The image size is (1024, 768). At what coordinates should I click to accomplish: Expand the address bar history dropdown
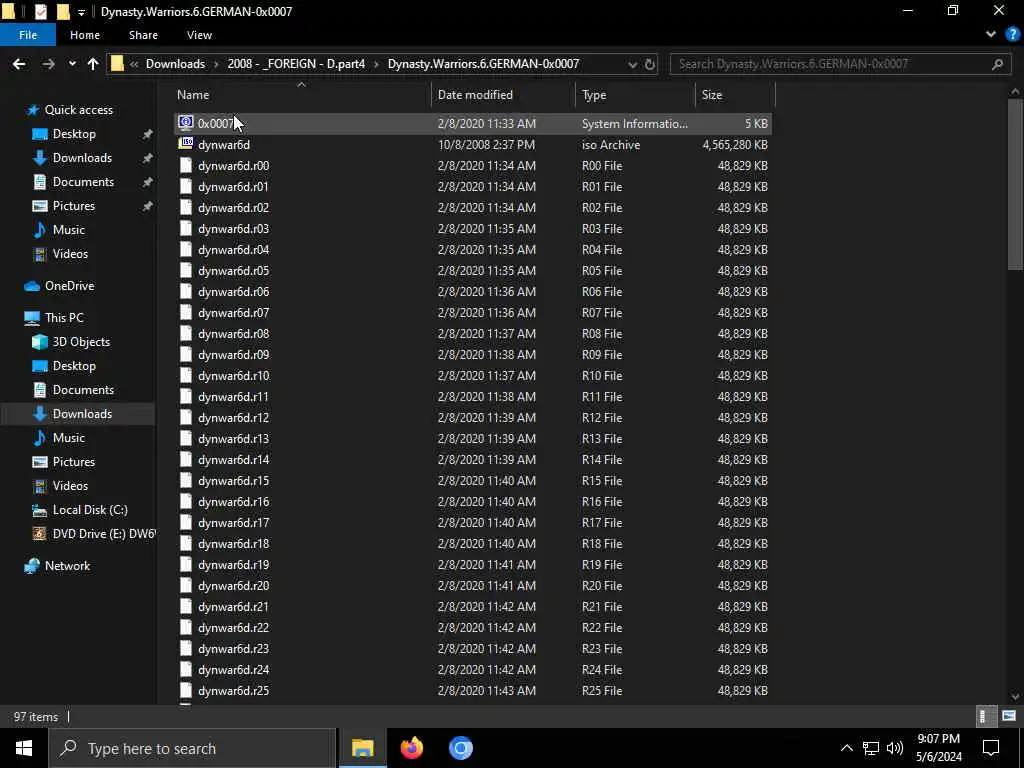(632, 64)
